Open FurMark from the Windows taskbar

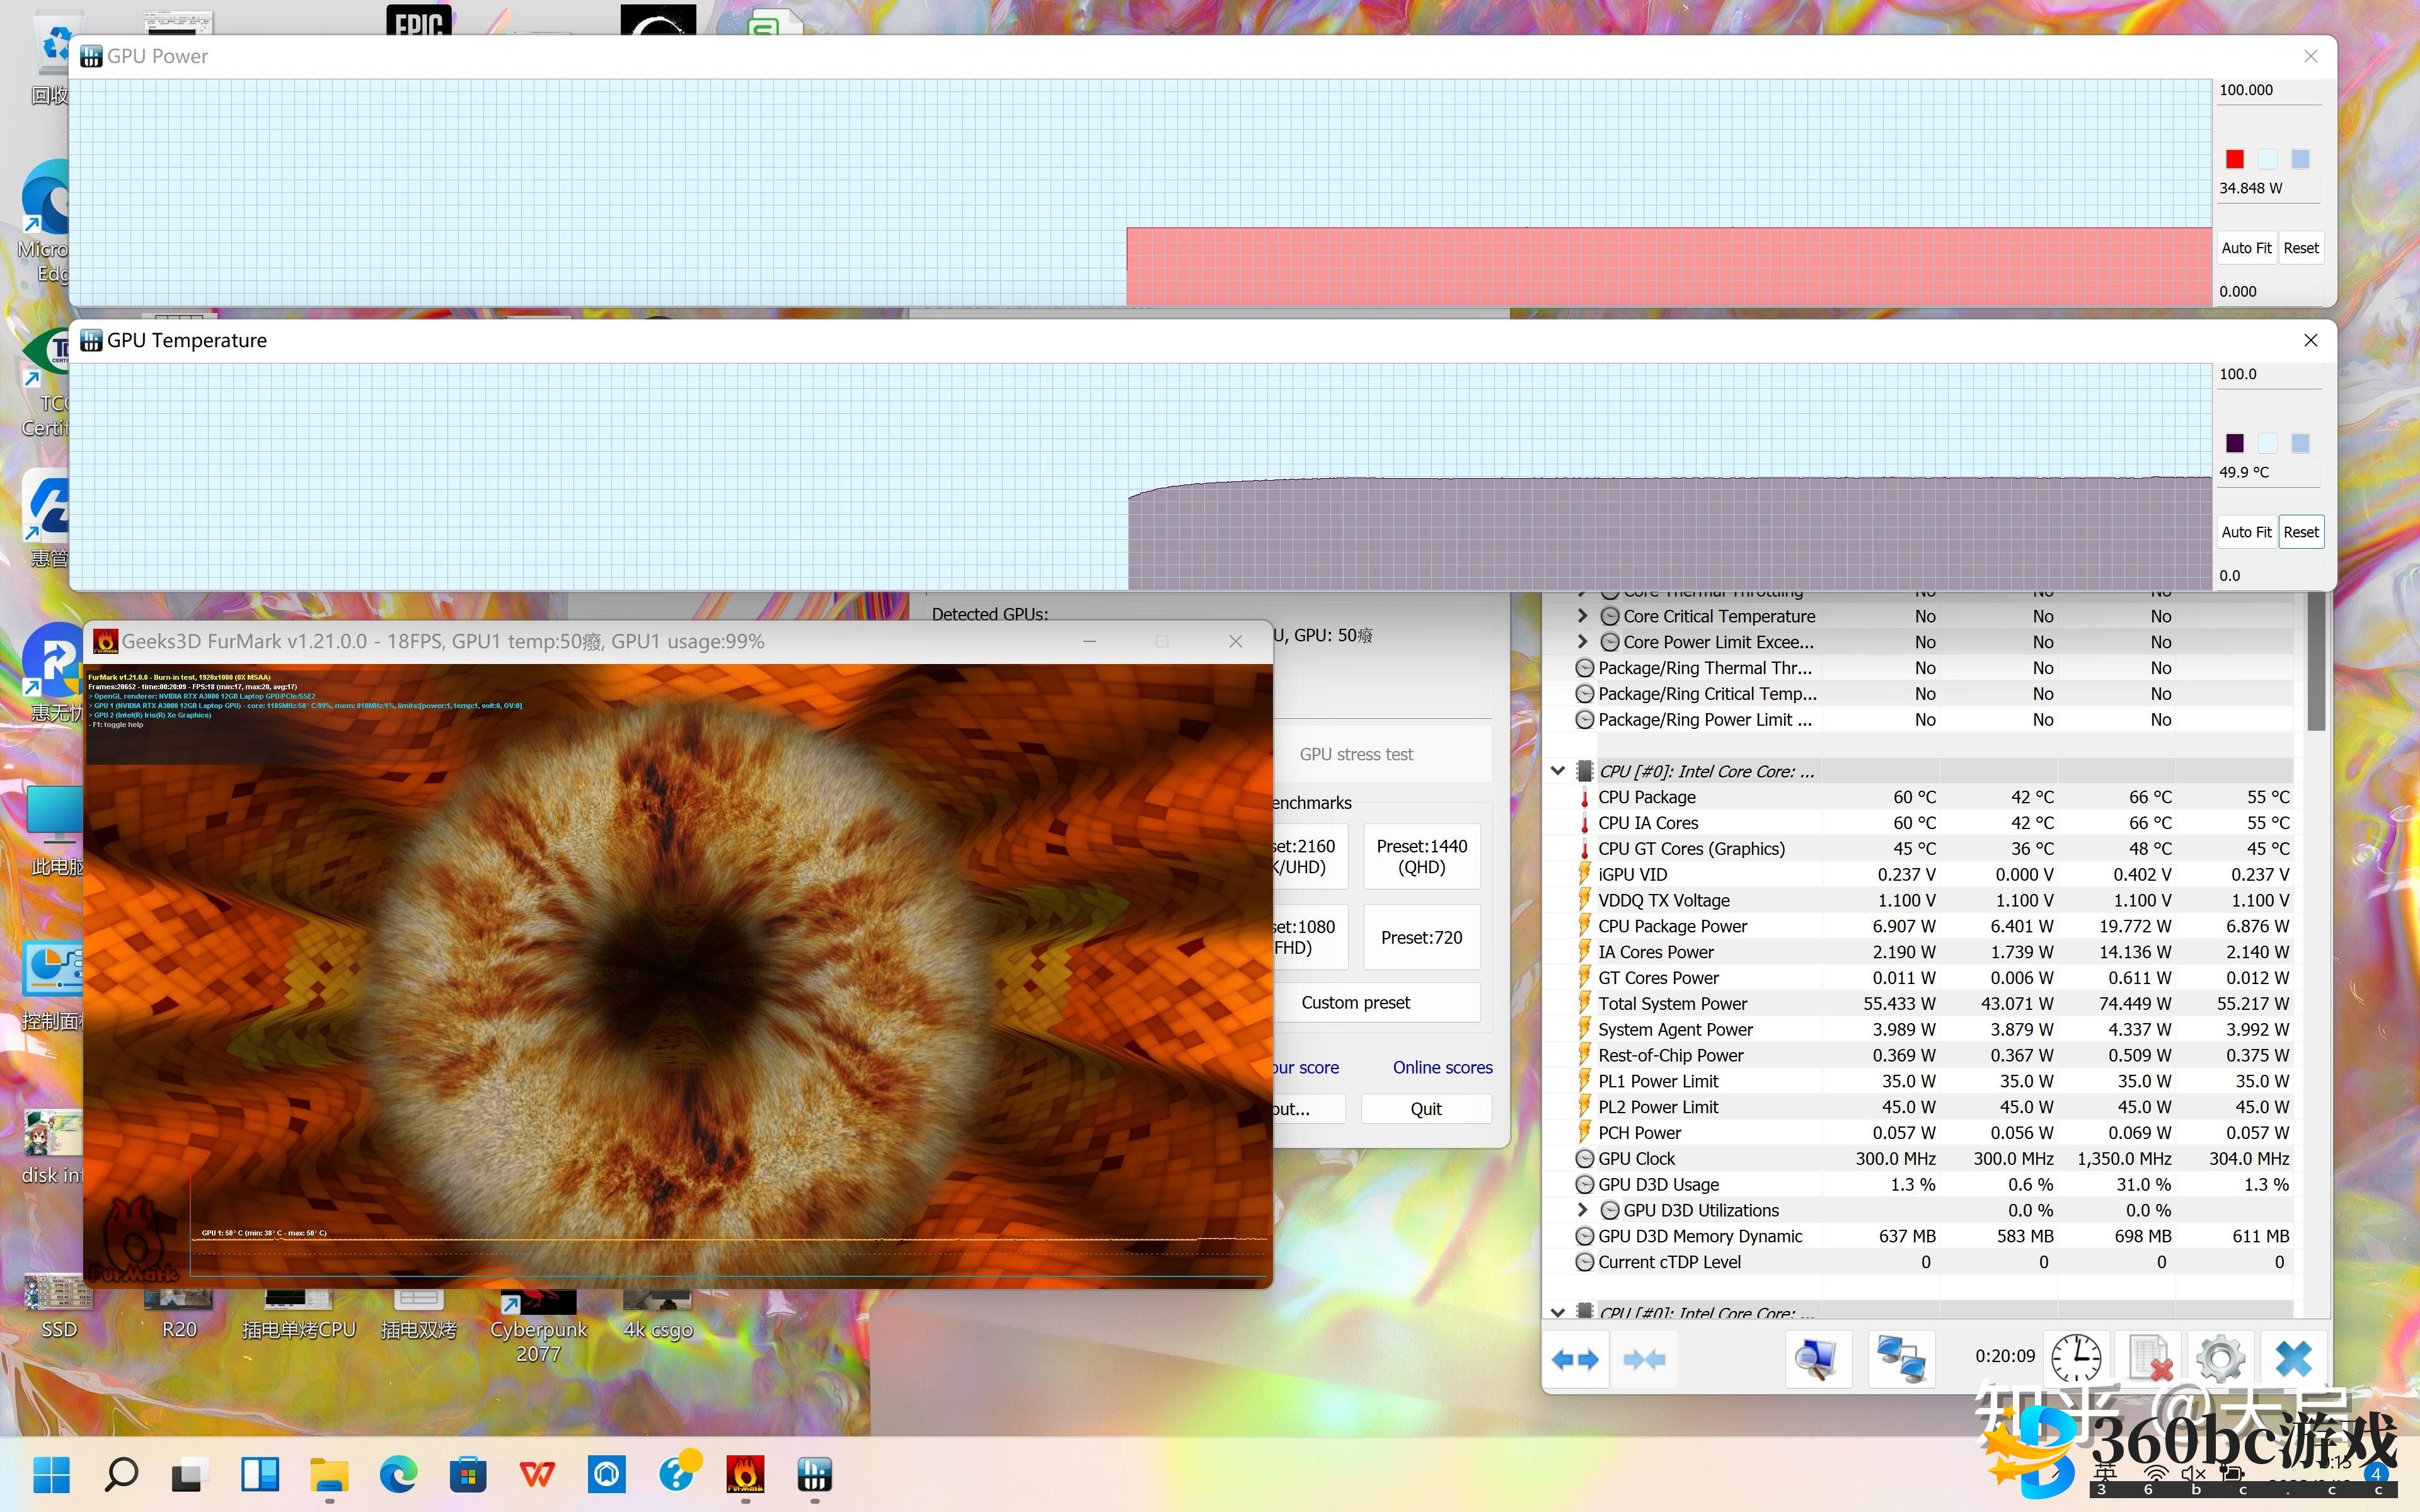point(745,1474)
